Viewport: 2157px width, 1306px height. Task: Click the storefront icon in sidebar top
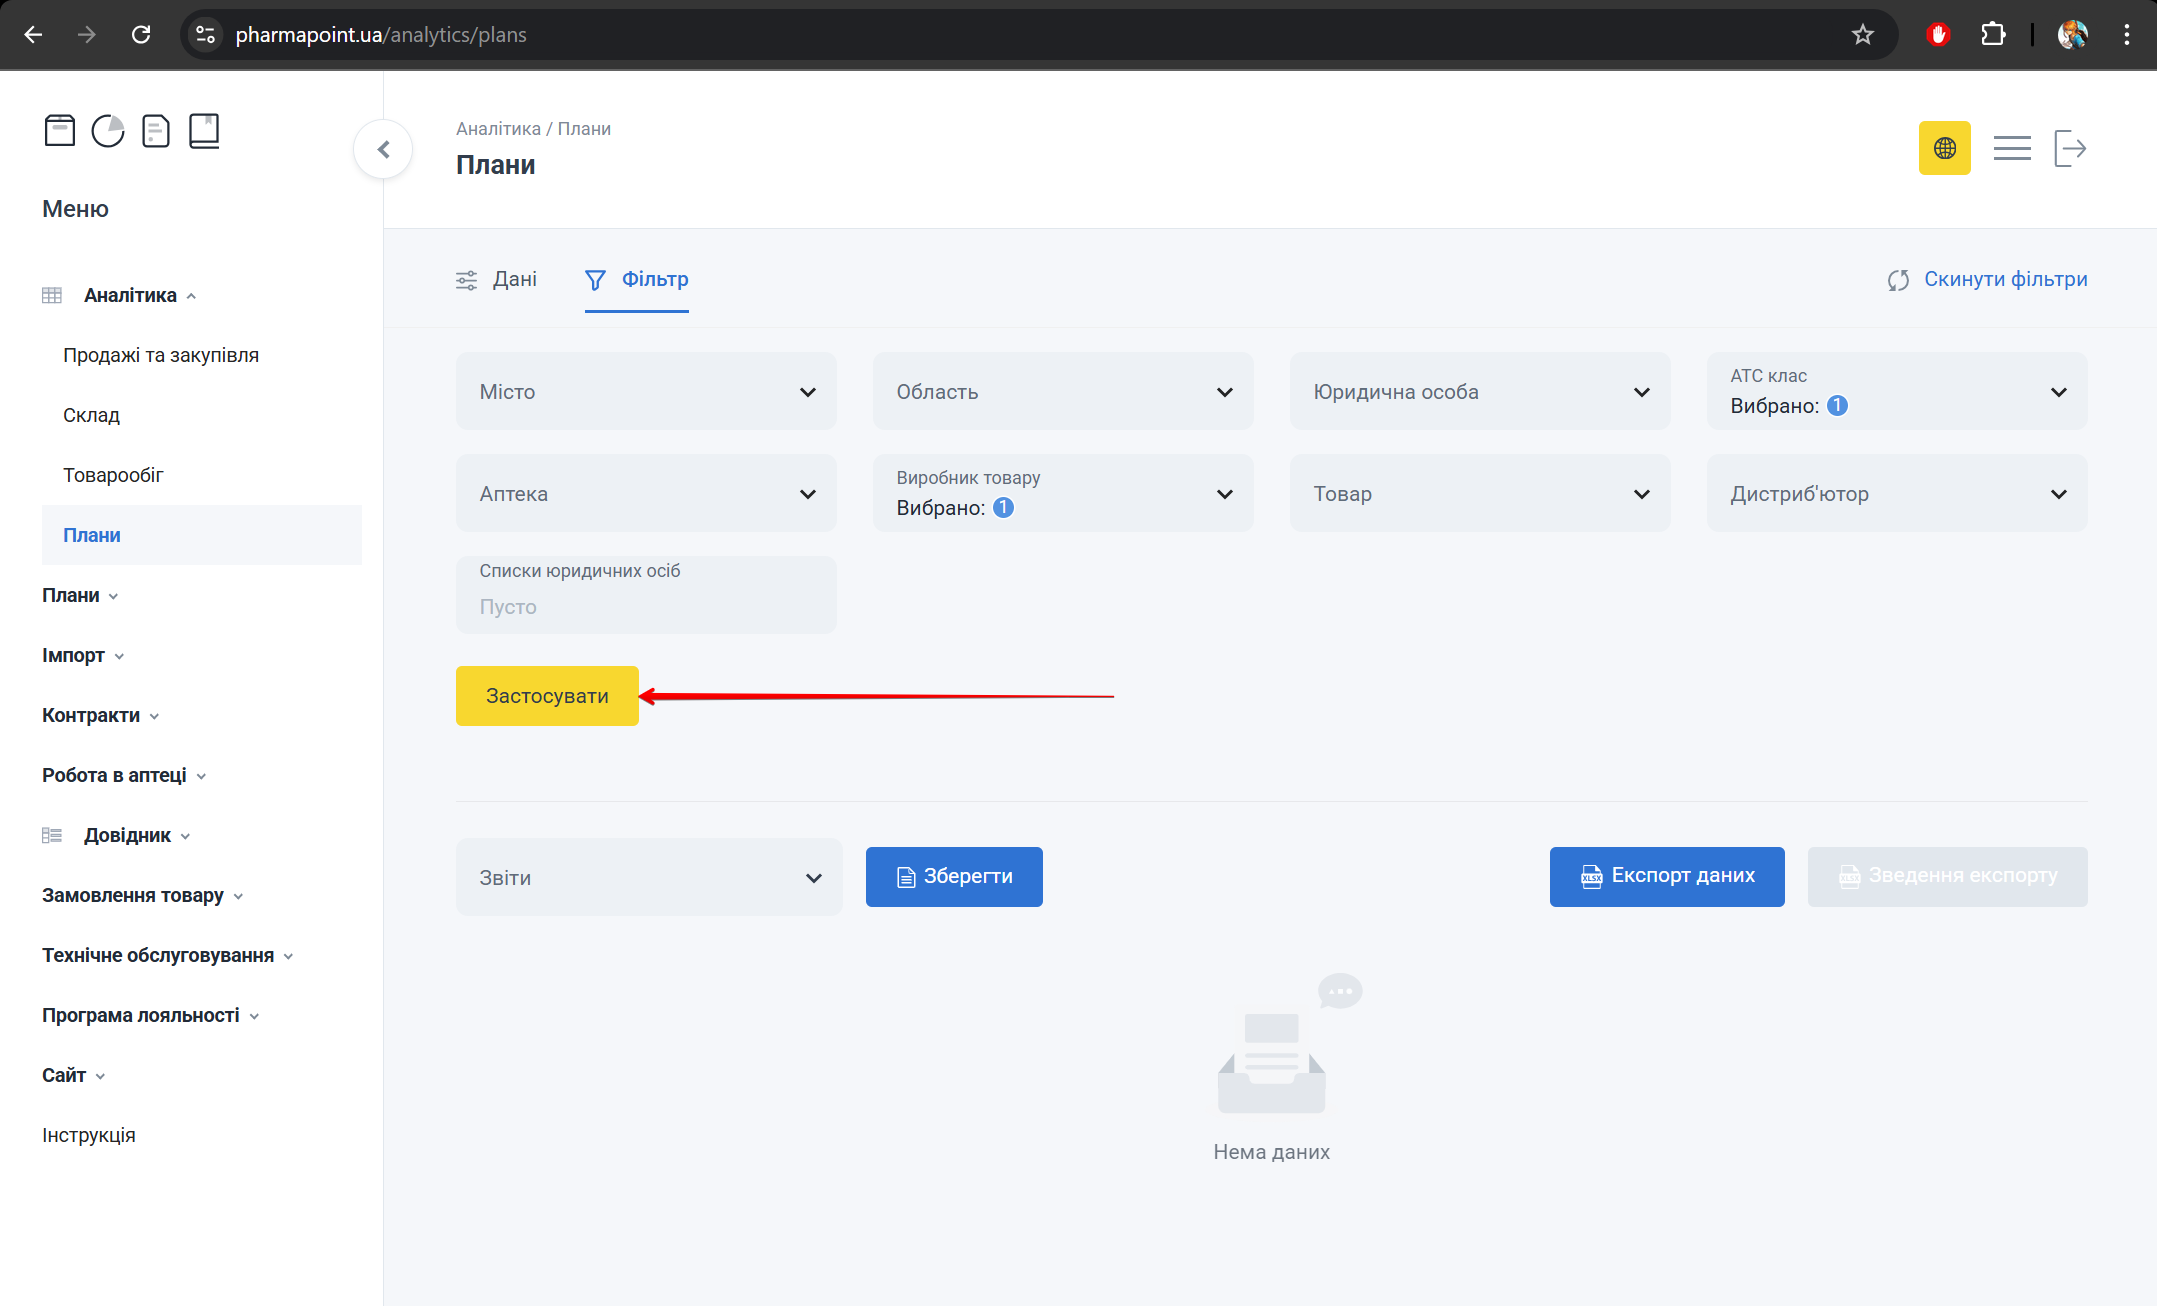59,131
